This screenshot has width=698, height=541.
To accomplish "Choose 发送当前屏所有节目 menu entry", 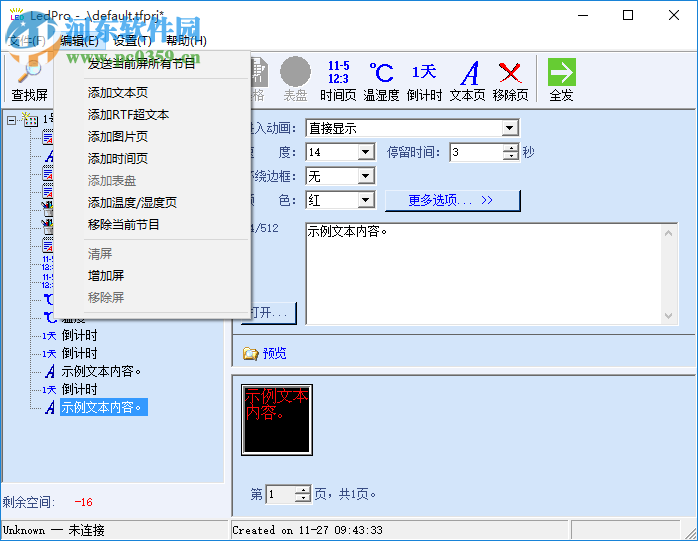I will [x=151, y=64].
